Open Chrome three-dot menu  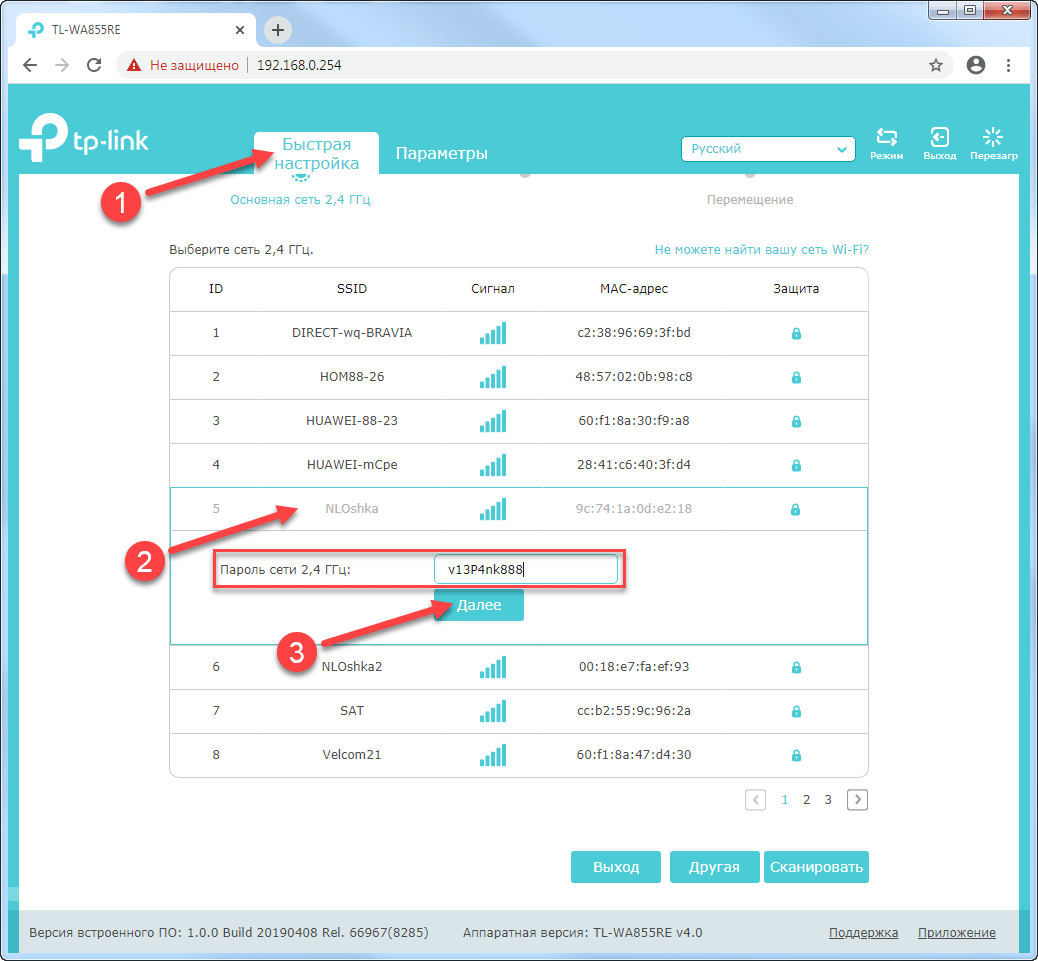(x=1008, y=65)
